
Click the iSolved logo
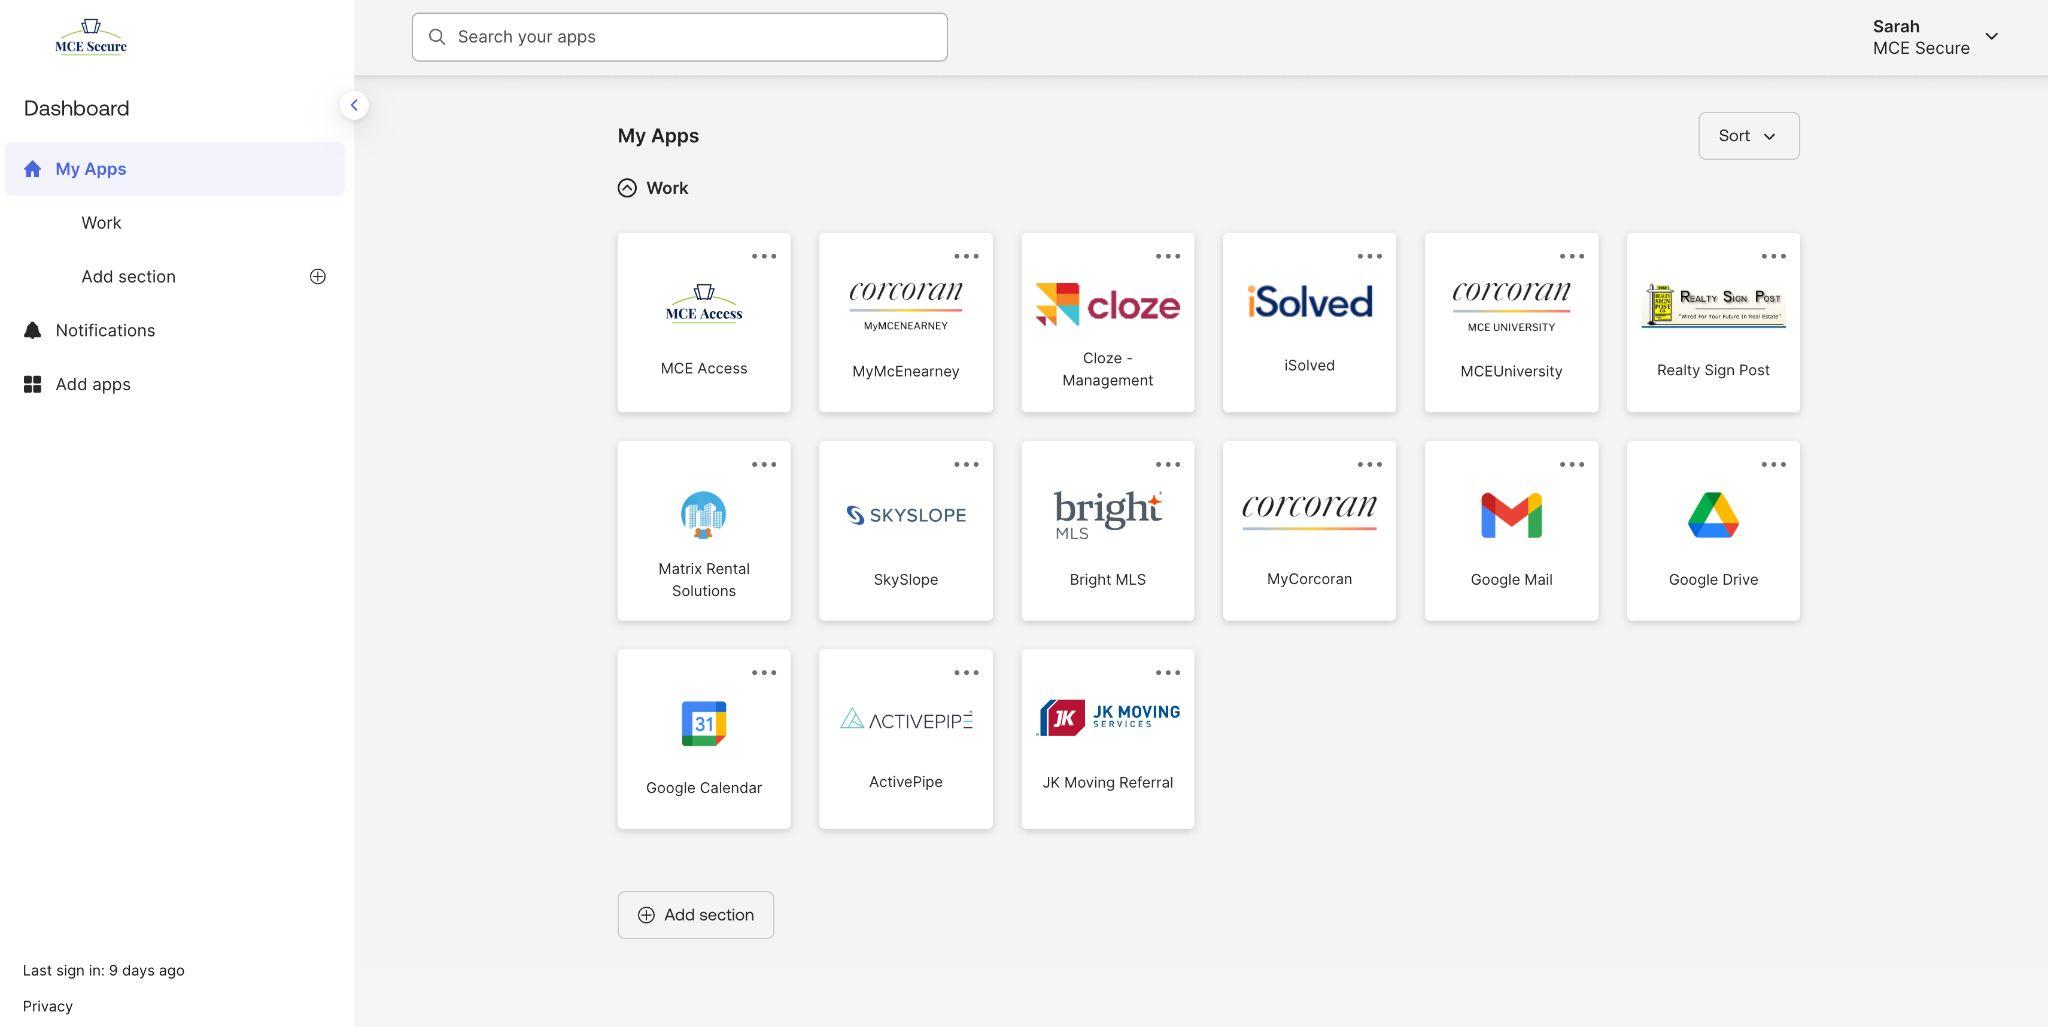1309,302
